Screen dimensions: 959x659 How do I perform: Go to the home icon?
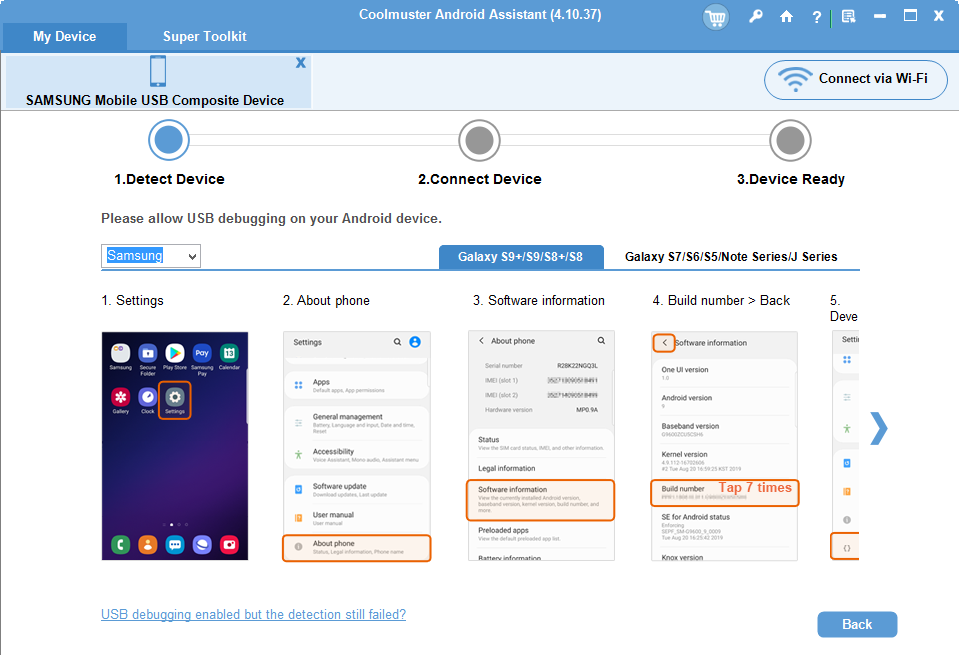(786, 17)
